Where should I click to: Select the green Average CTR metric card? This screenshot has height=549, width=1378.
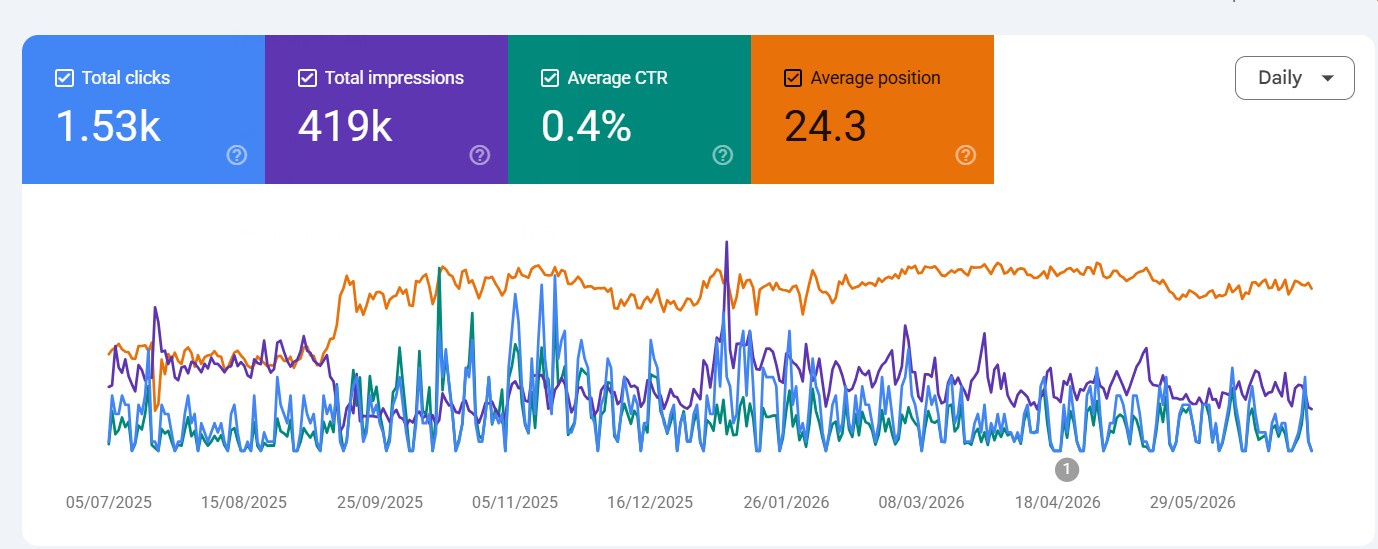coord(629,110)
